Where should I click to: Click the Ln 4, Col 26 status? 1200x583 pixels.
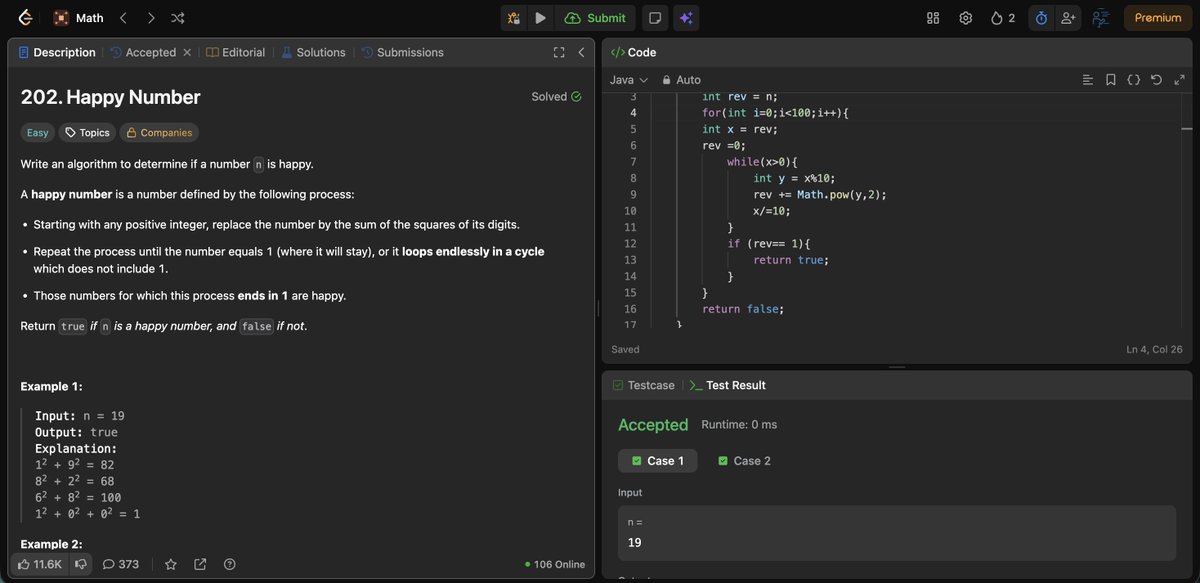pos(1154,349)
